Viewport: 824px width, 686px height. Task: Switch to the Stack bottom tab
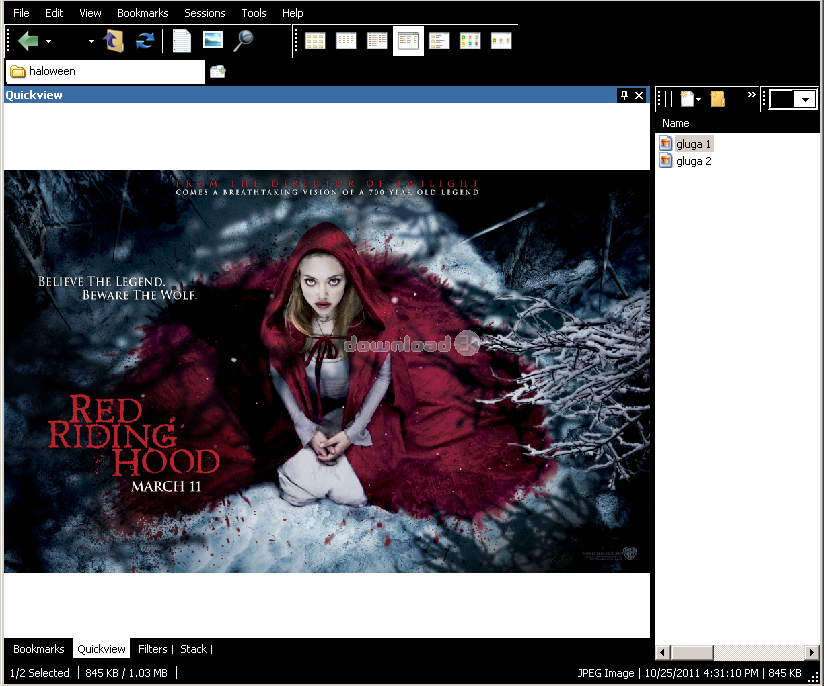click(x=194, y=649)
